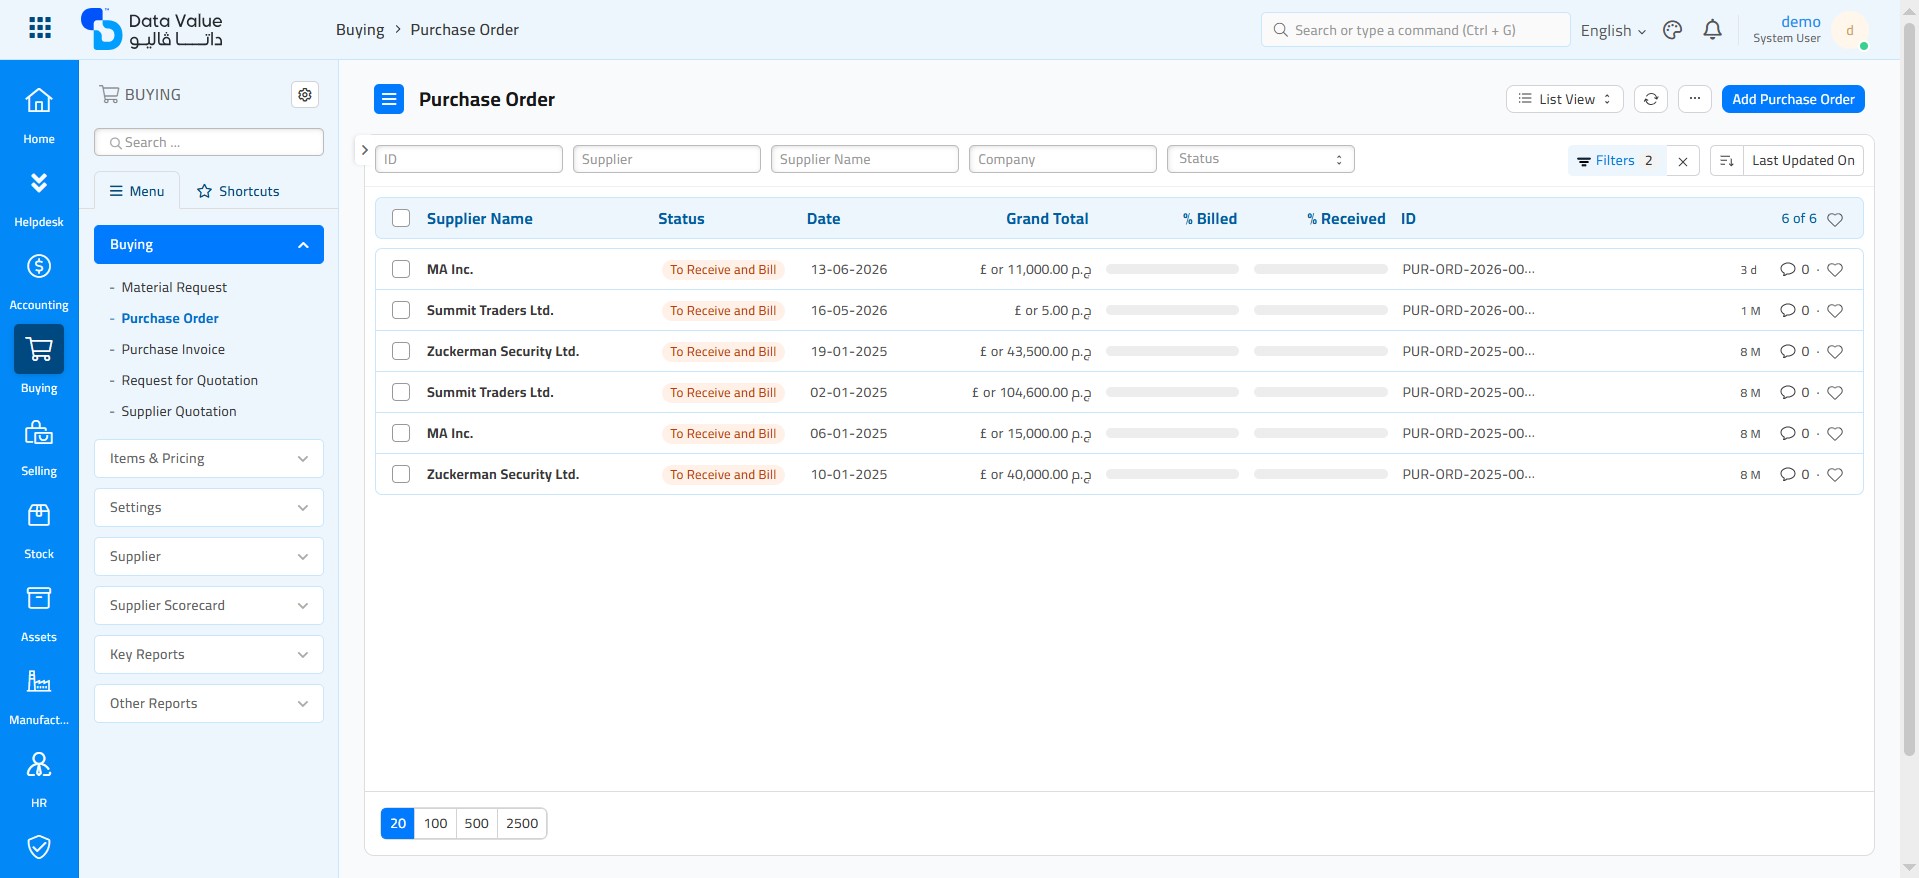Image resolution: width=1919 pixels, height=878 pixels.
Task: Expand the Items & Pricing section
Action: 209,458
